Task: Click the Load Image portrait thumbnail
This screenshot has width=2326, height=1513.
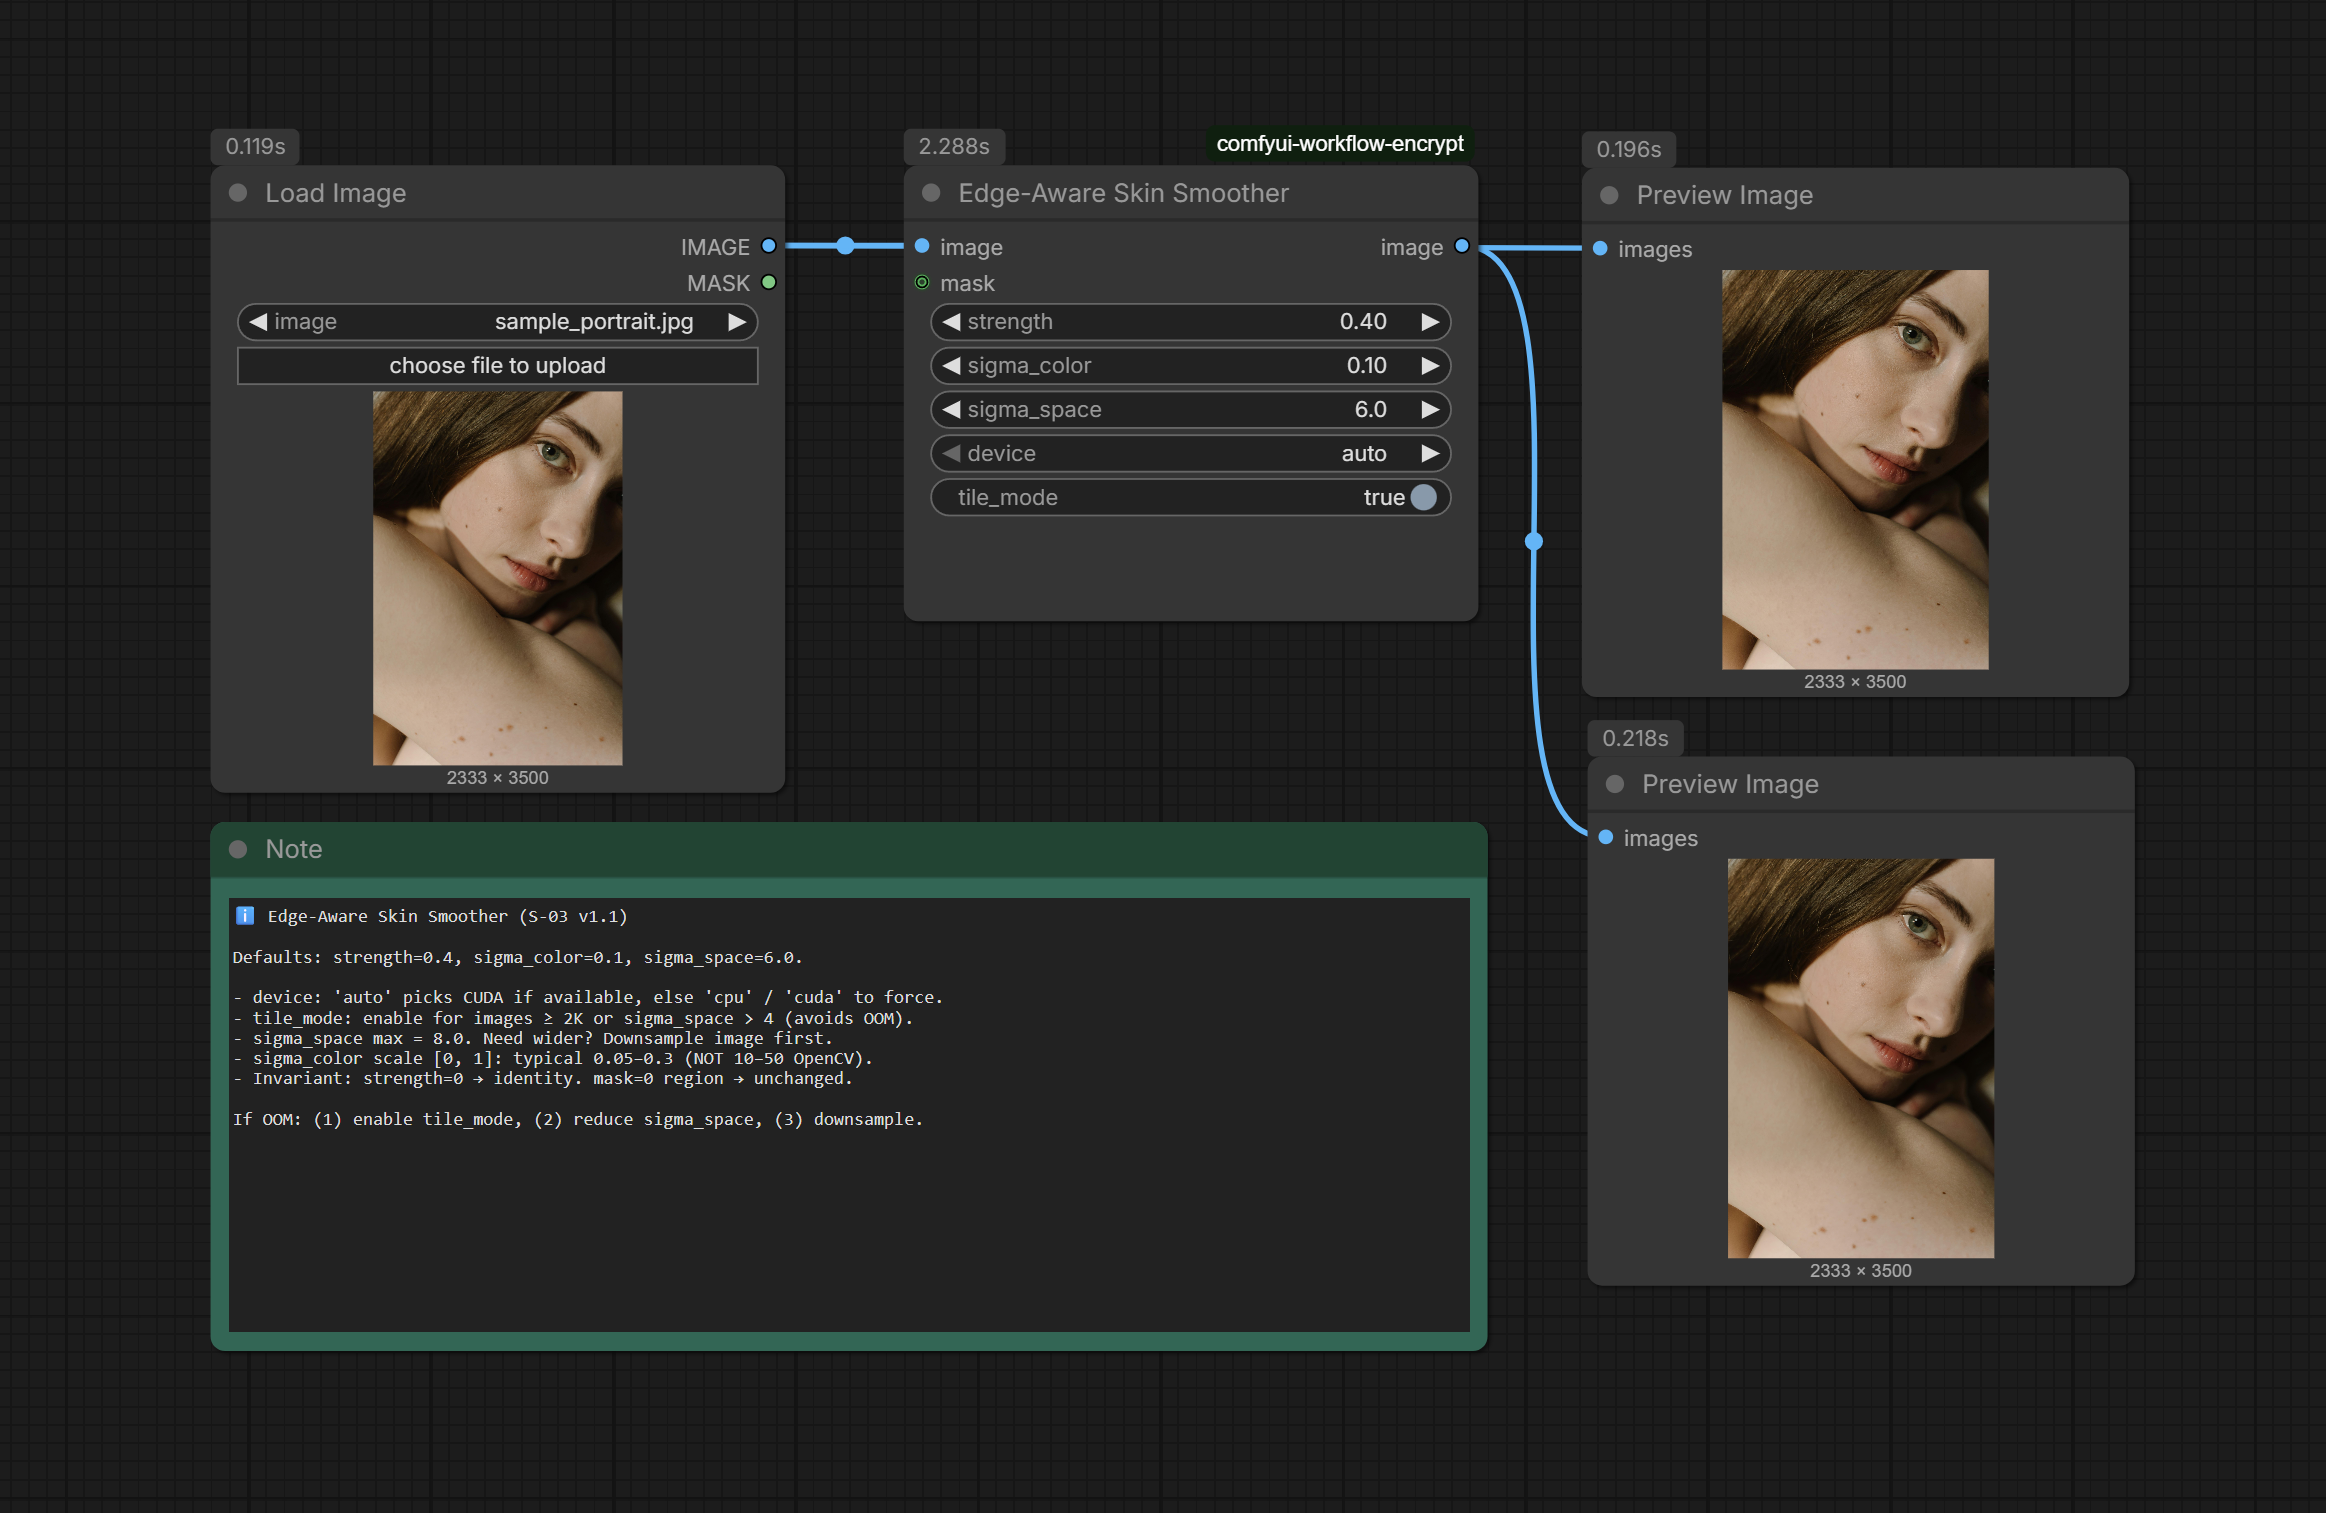Action: [x=497, y=578]
